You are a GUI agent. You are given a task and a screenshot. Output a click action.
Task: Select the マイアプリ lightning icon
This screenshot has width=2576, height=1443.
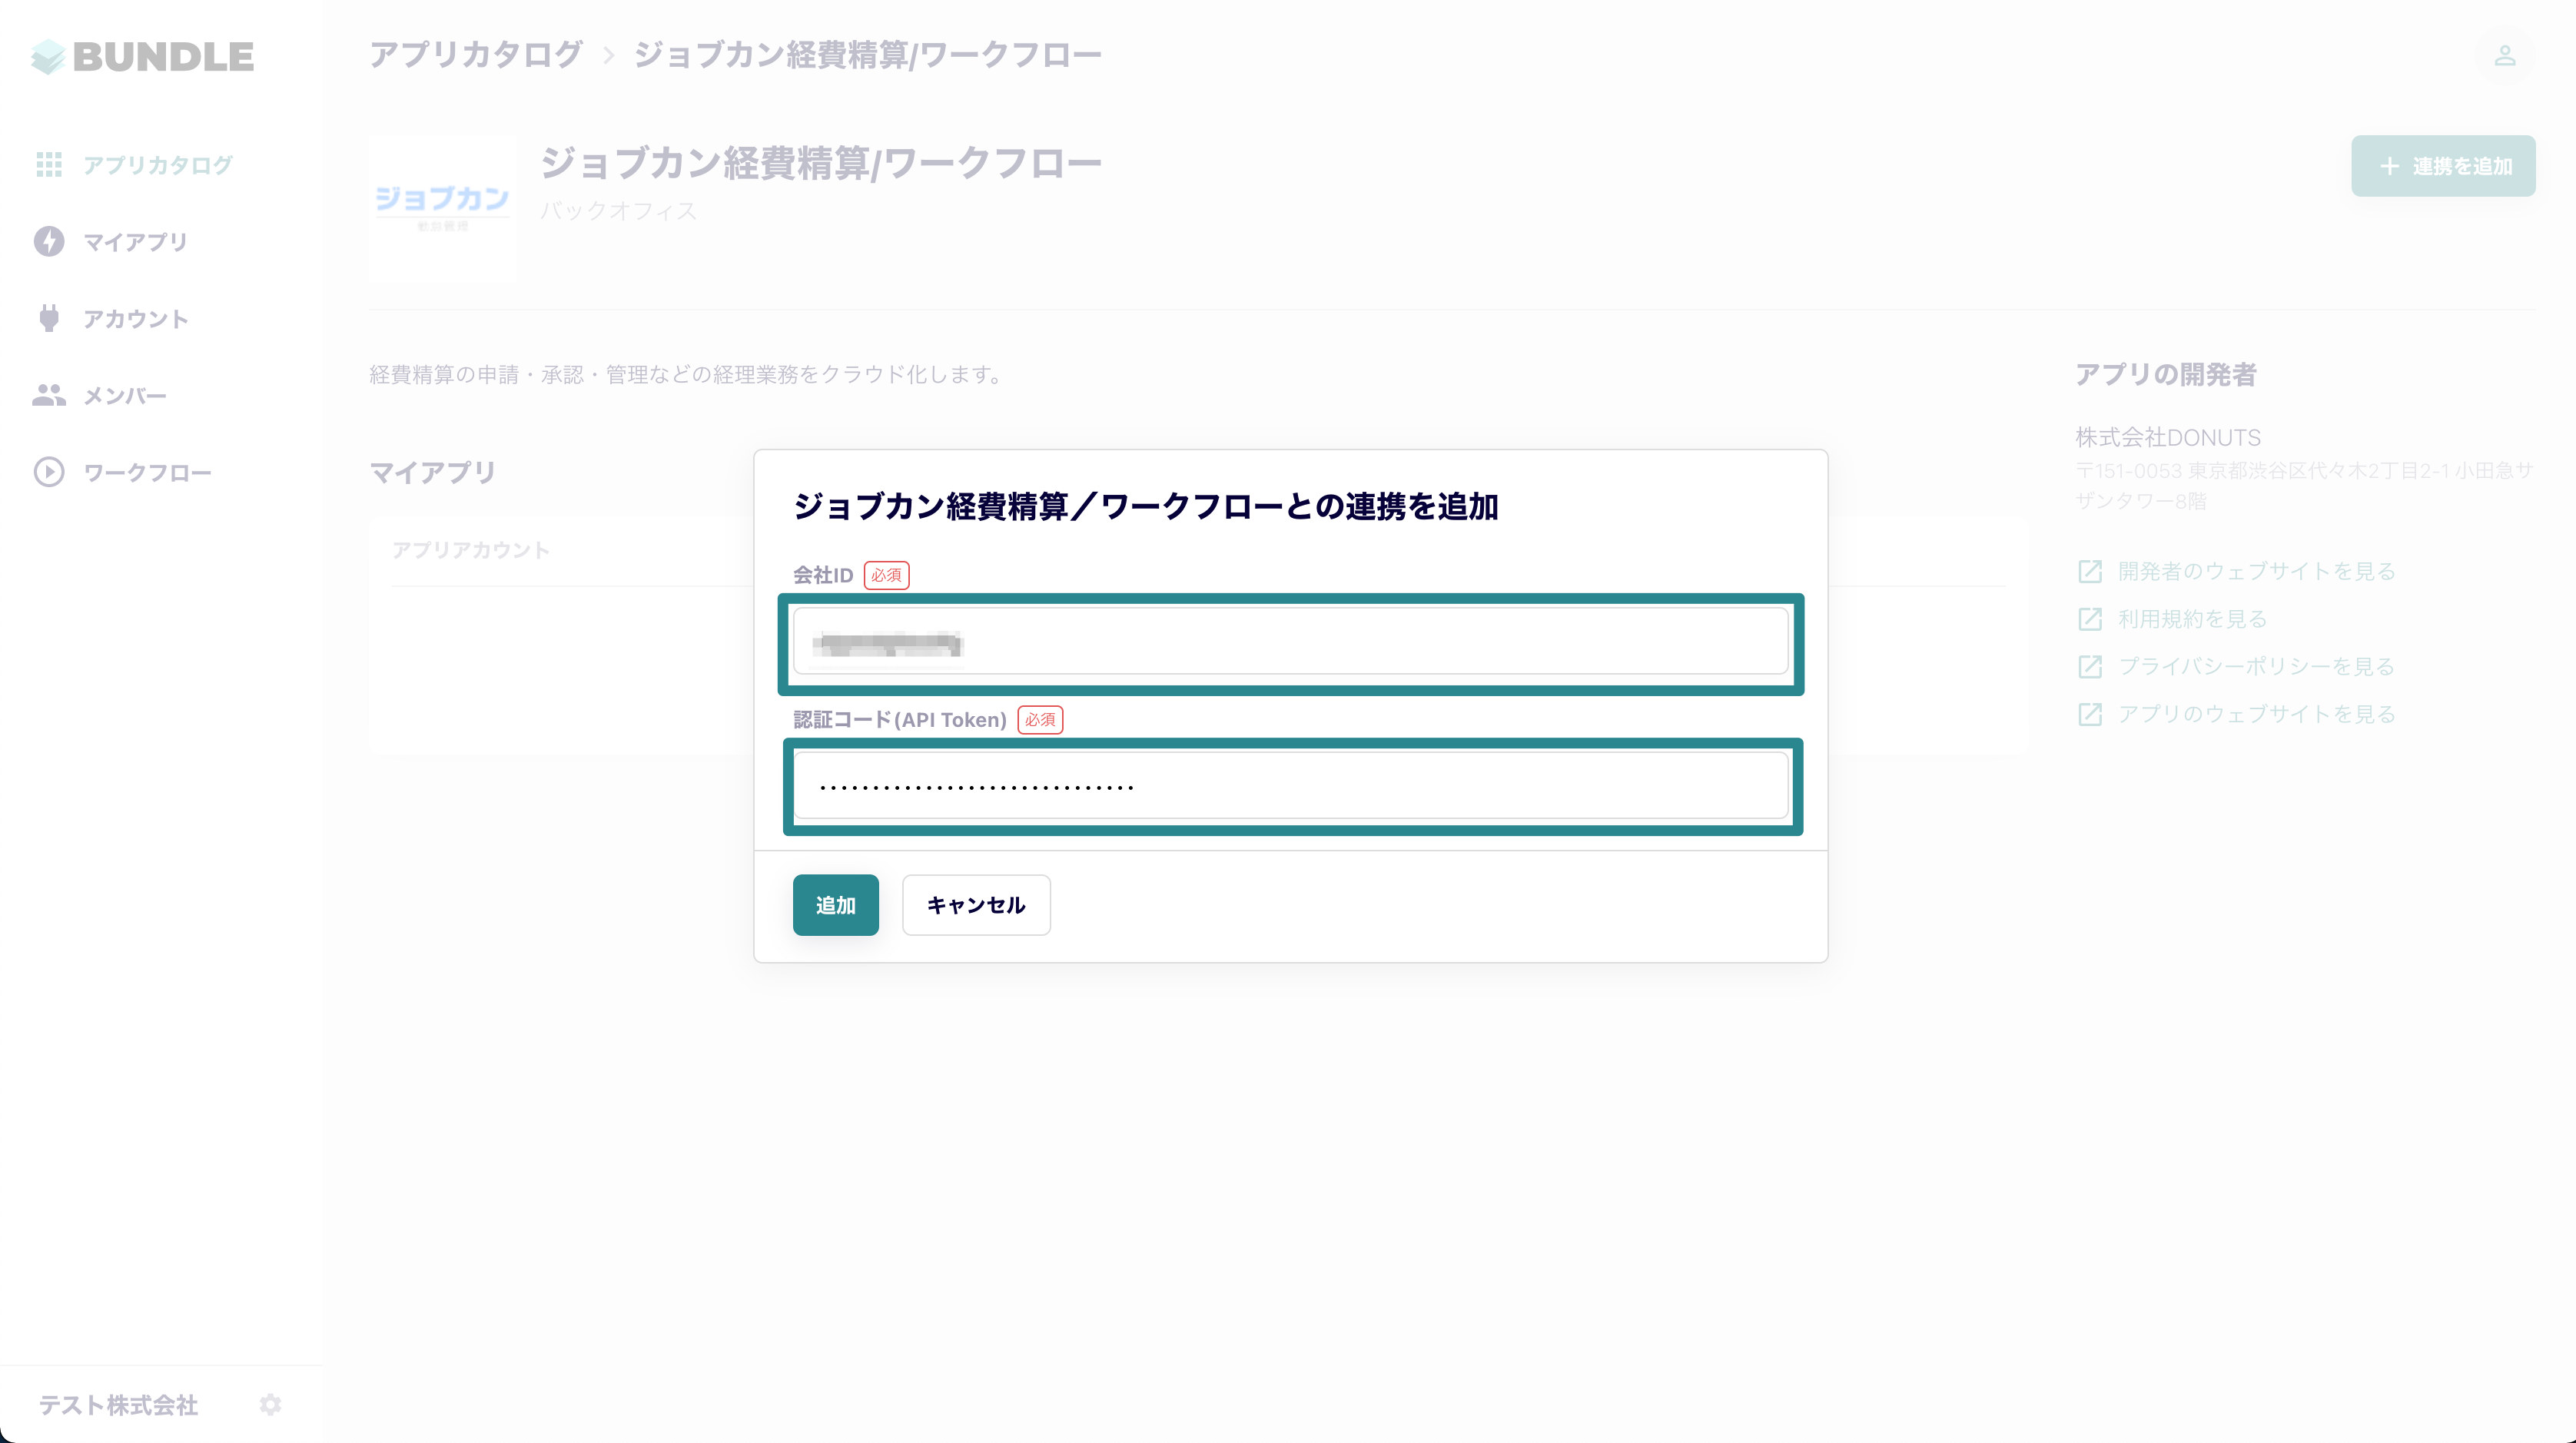pos(49,242)
